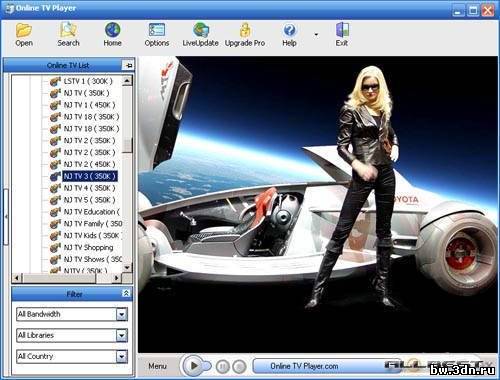The height and width of the screenshot is (380, 500).
Task: Click the video display area
Action: tap(318, 204)
